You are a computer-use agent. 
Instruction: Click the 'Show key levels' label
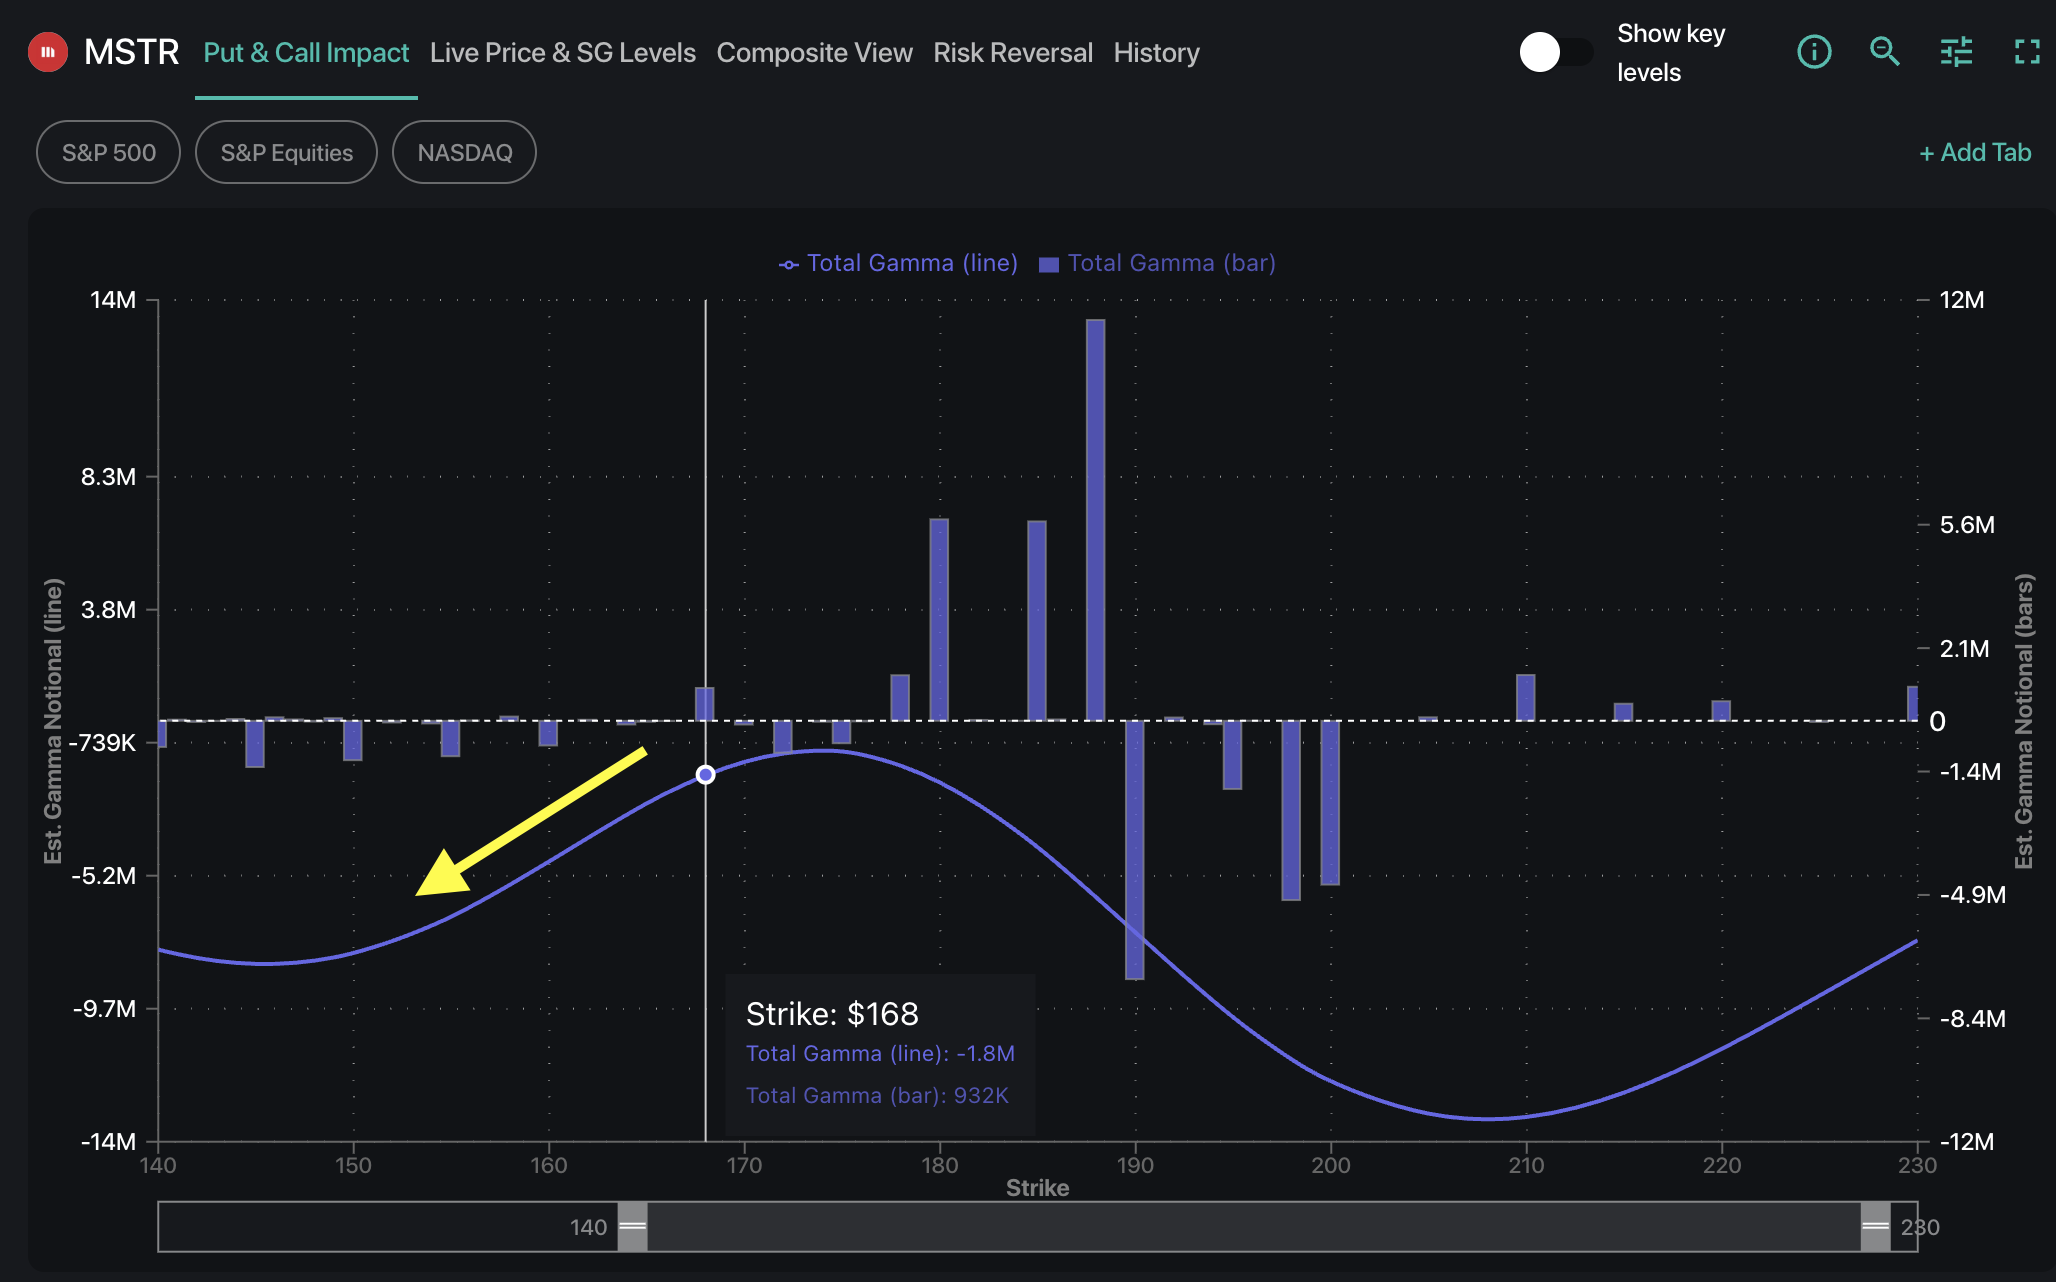coord(1671,53)
